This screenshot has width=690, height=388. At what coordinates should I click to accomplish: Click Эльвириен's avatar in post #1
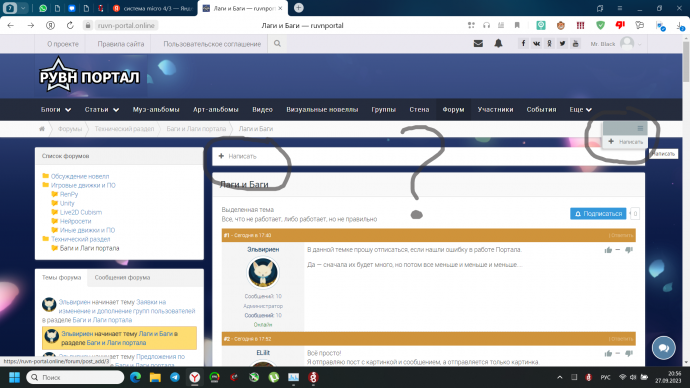click(x=263, y=273)
